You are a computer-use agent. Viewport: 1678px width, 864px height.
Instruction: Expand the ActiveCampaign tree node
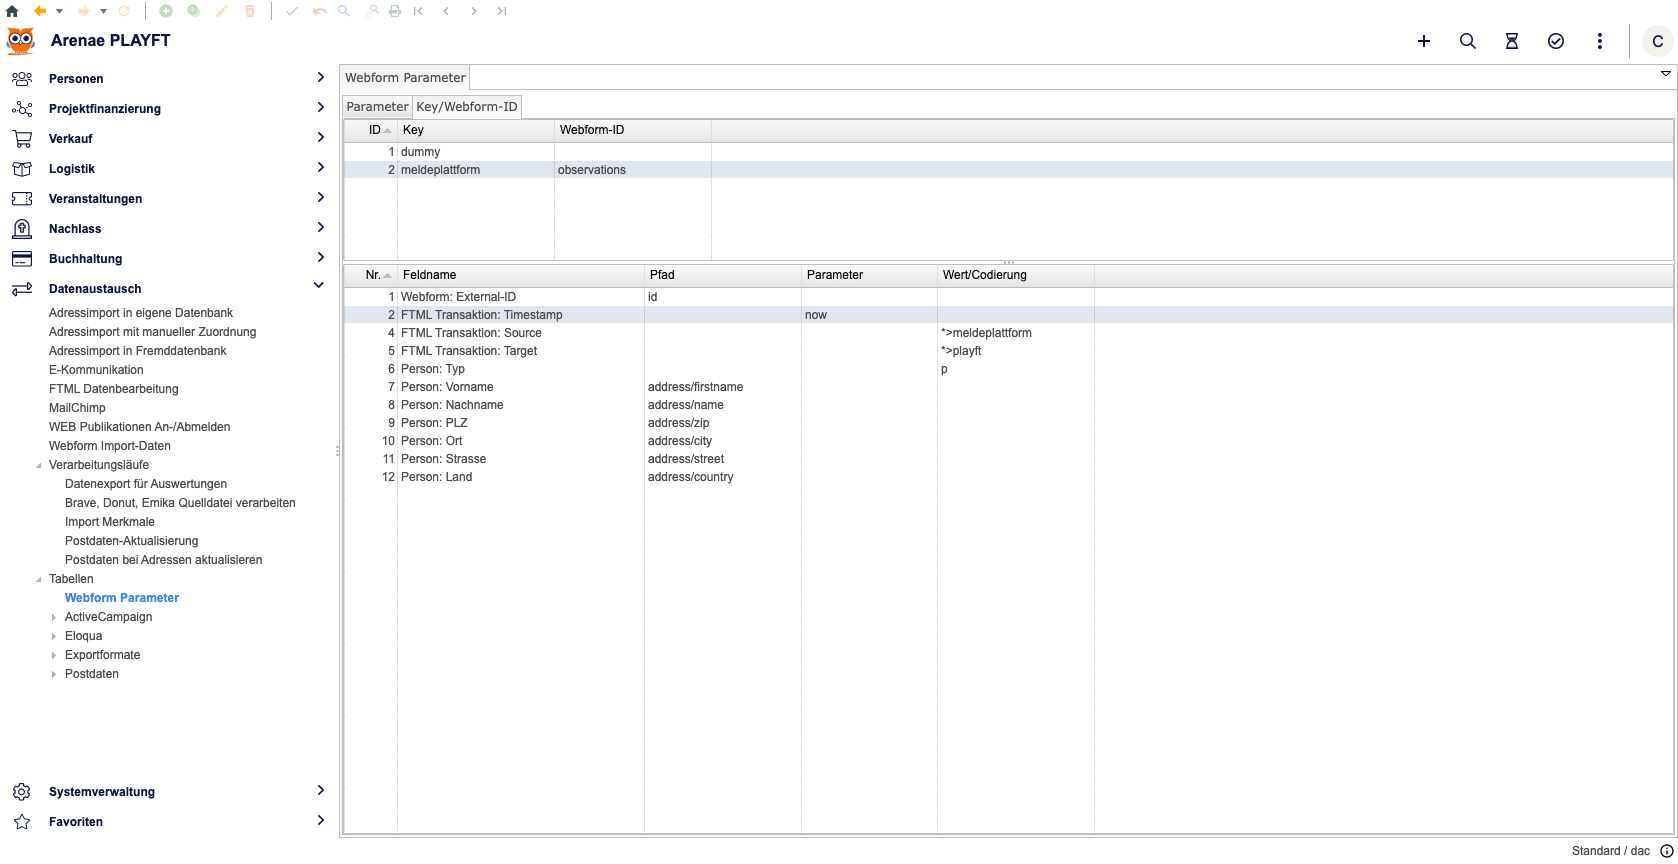[54, 618]
